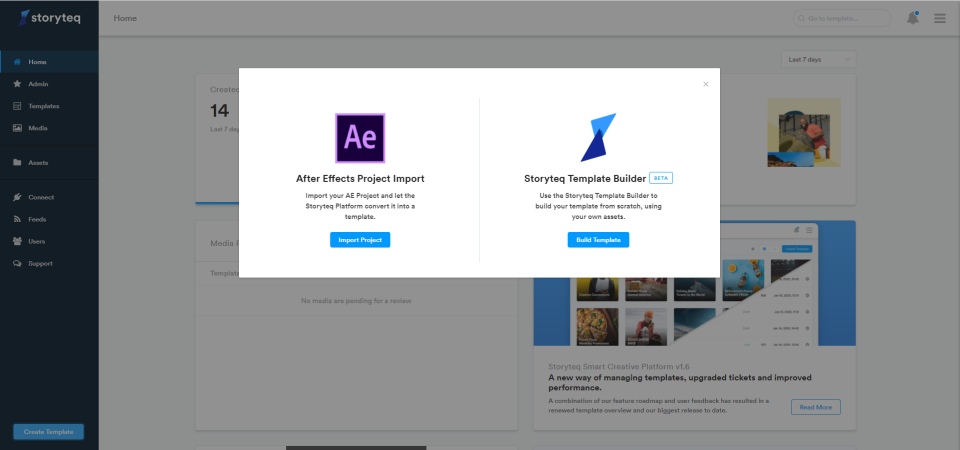Click the Import Project button
960x450 pixels.
(360, 240)
